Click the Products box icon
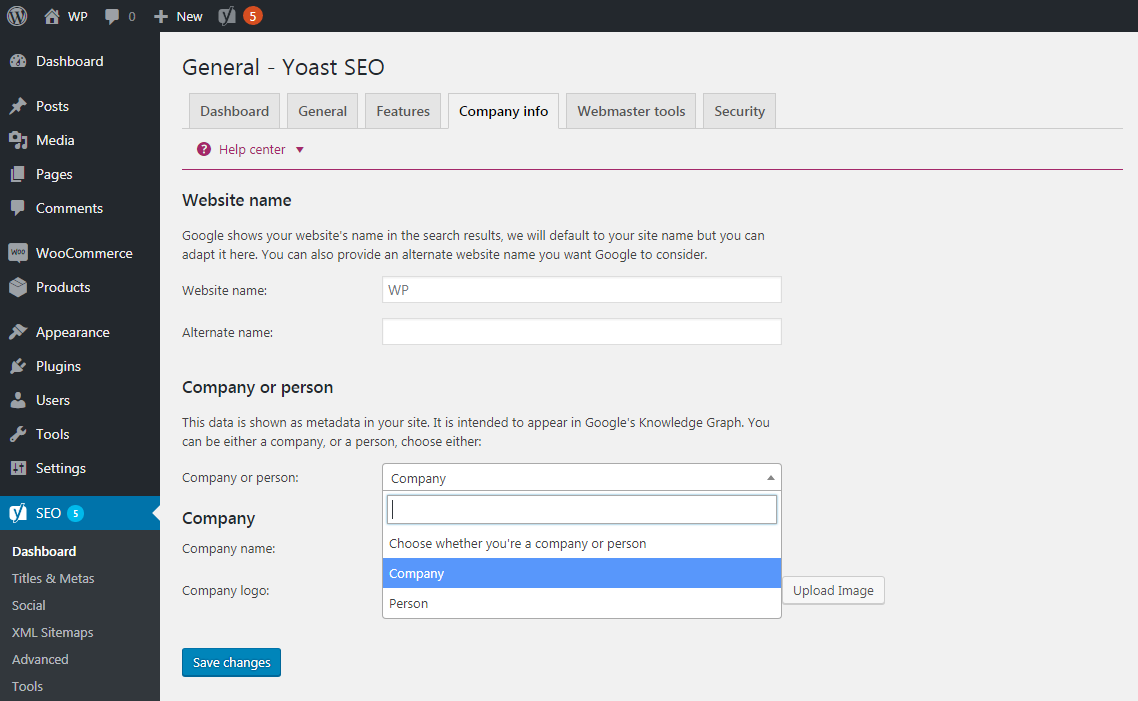The width and height of the screenshot is (1138, 701). click(18, 287)
